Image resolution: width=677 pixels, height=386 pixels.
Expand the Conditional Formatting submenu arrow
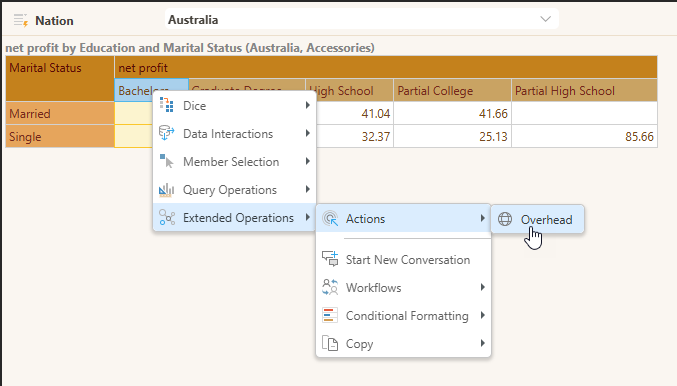pyautogui.click(x=483, y=315)
